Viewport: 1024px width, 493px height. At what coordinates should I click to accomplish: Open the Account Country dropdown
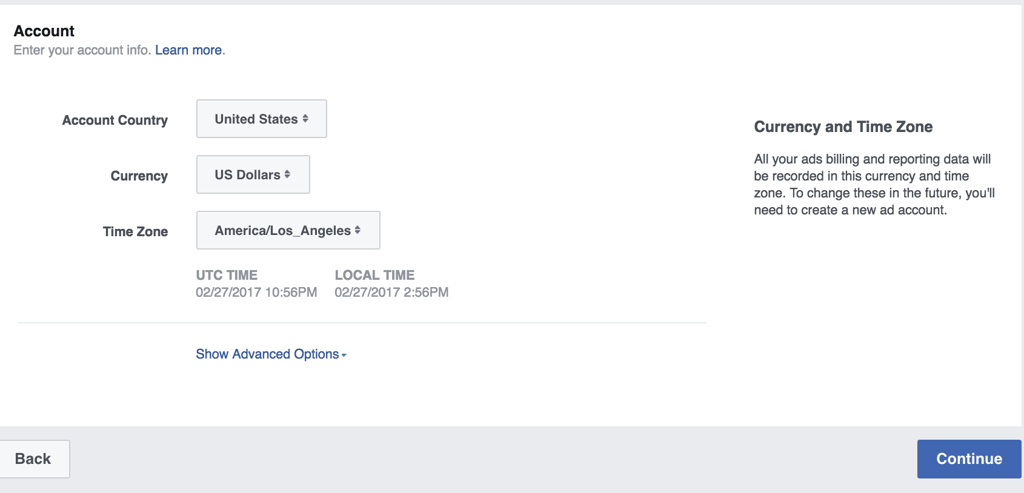pyautogui.click(x=261, y=119)
